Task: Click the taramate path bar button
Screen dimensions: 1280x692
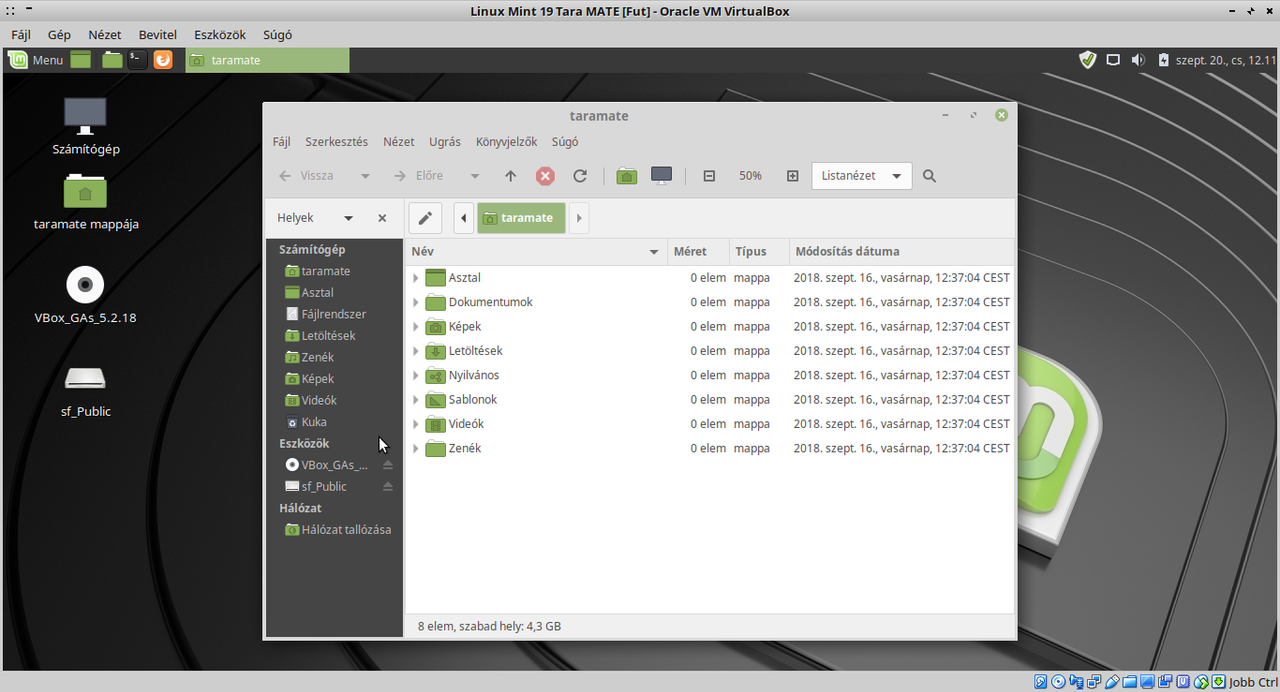Action: tap(521, 218)
